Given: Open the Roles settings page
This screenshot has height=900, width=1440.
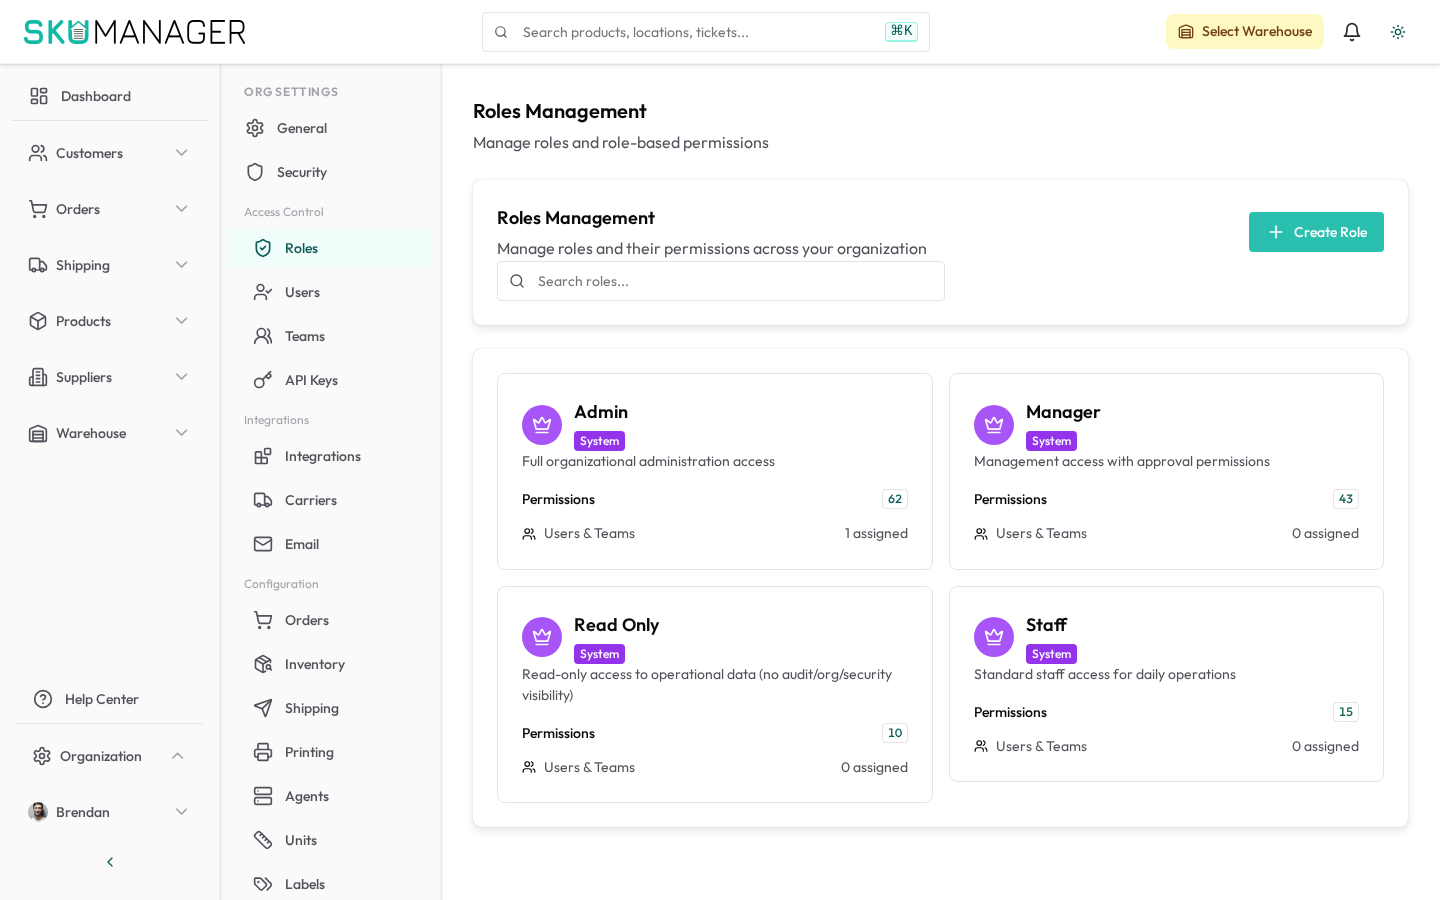Looking at the screenshot, I should (330, 248).
